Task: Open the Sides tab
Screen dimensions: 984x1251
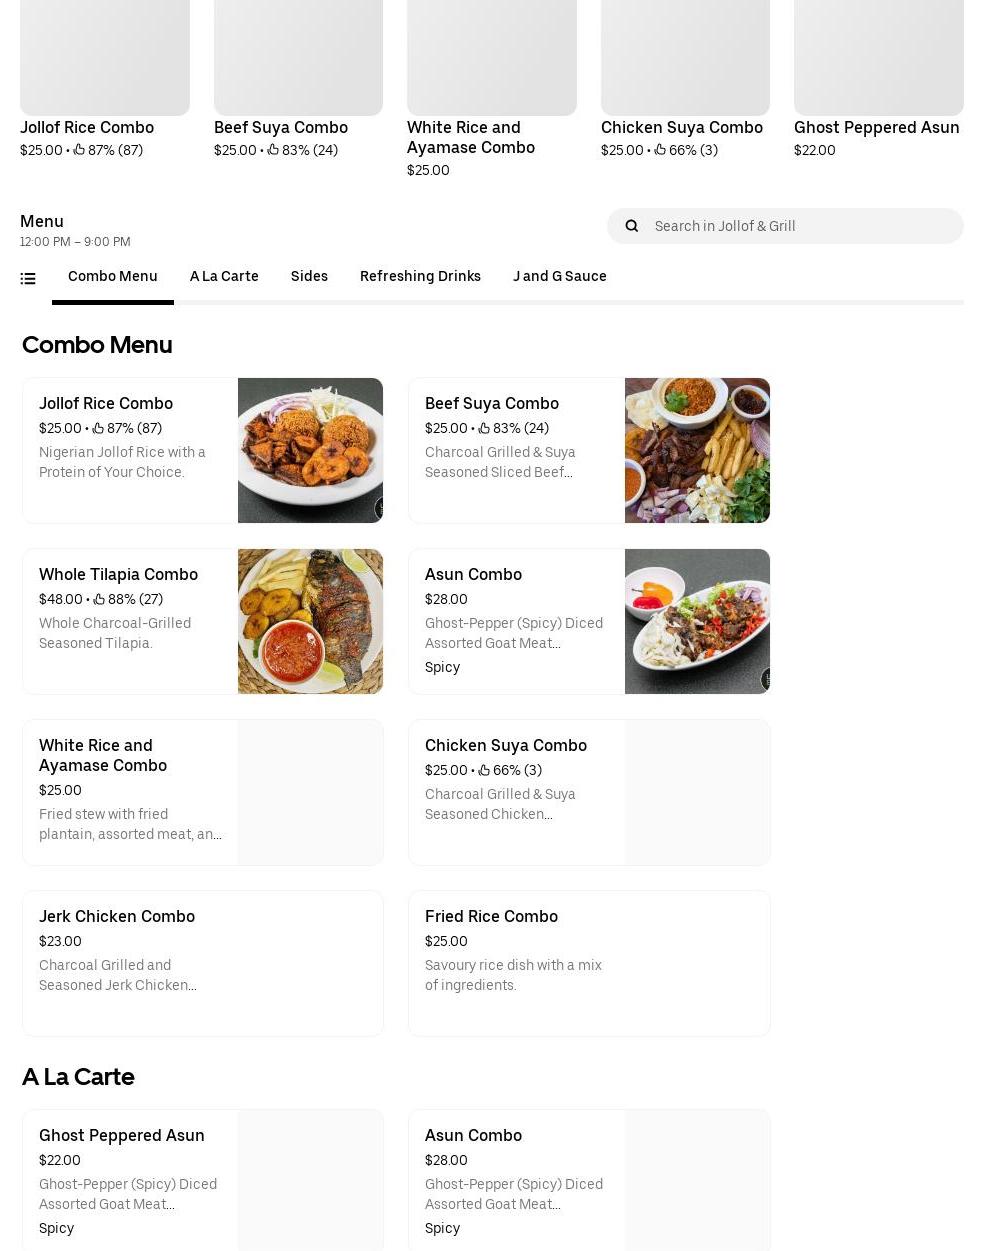Action: pyautogui.click(x=309, y=276)
